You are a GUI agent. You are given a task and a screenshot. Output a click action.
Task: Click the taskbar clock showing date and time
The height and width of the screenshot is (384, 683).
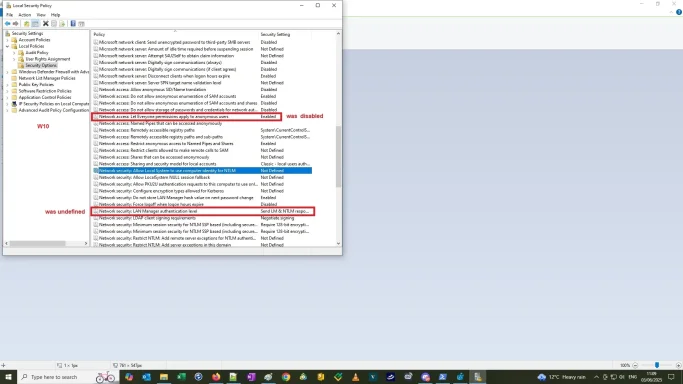652,377
